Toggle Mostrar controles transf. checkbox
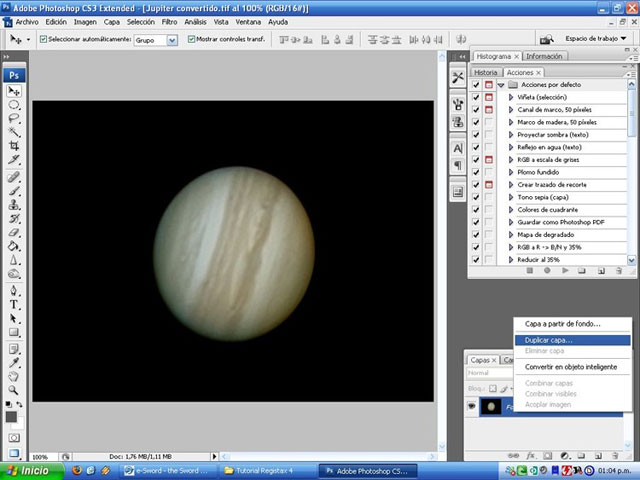 coord(191,39)
